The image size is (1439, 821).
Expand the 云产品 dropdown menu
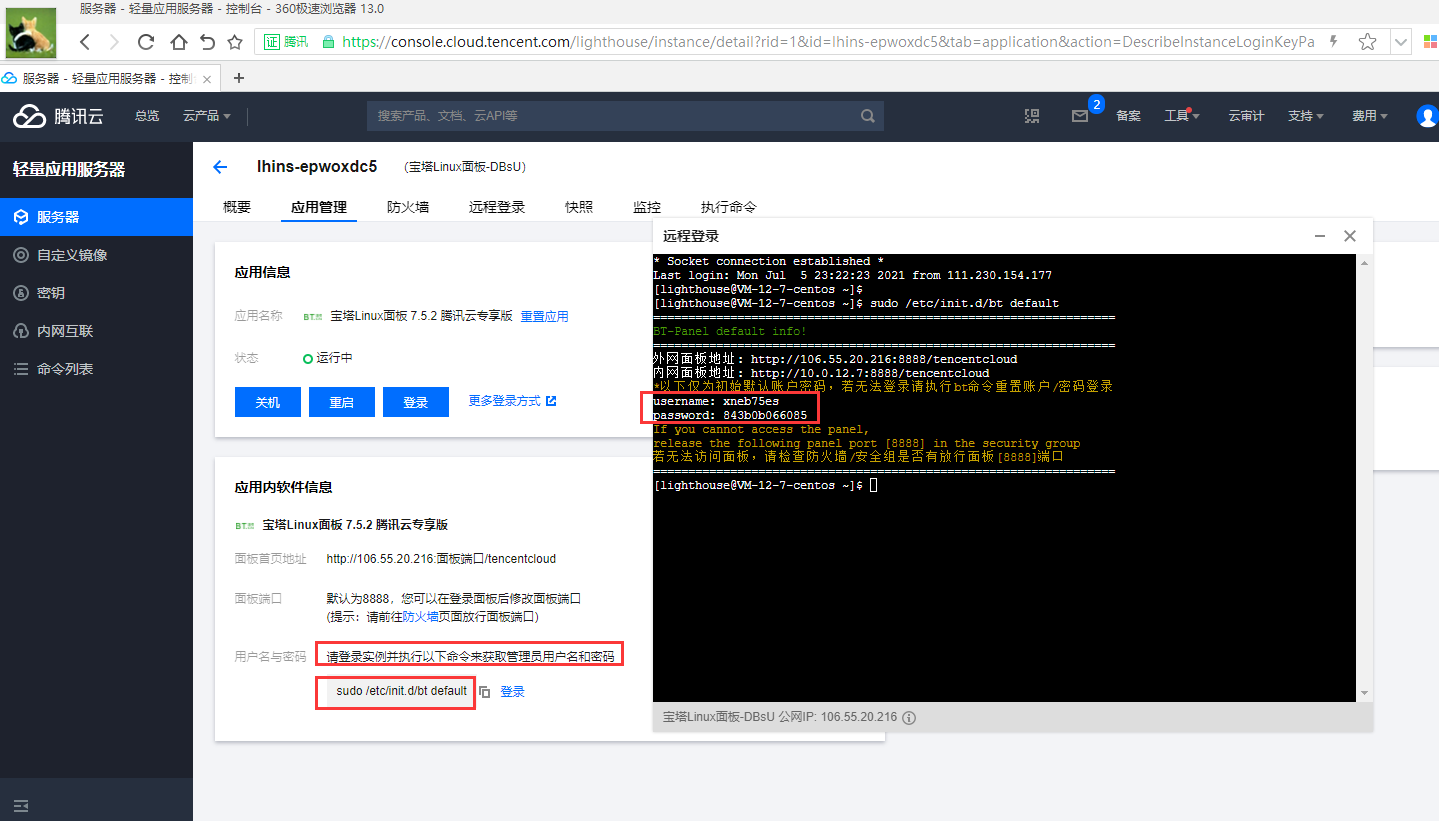tap(207, 116)
